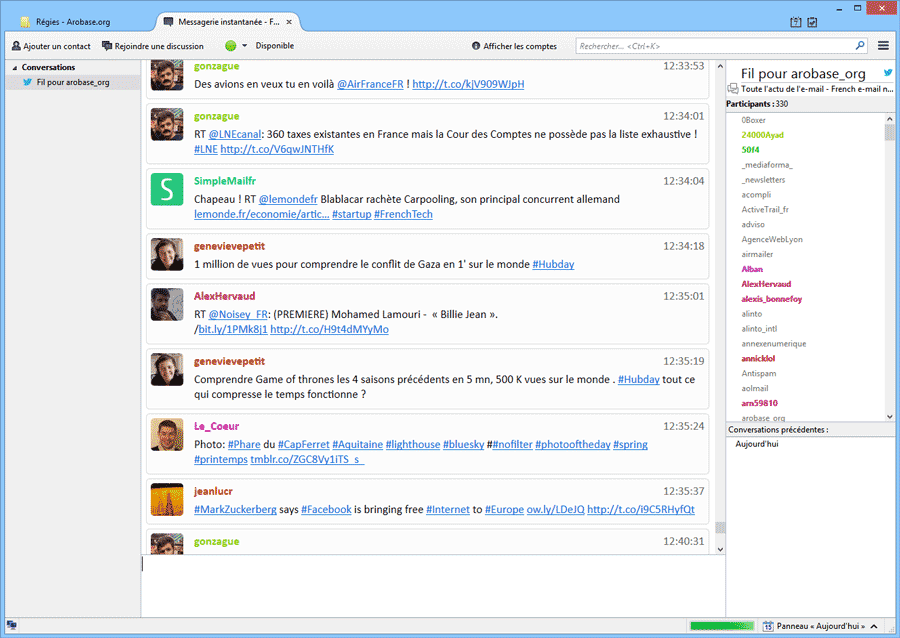Click the chat icon on the Messagerie instantanée tab
This screenshot has width=900, height=638.
[x=168, y=22]
